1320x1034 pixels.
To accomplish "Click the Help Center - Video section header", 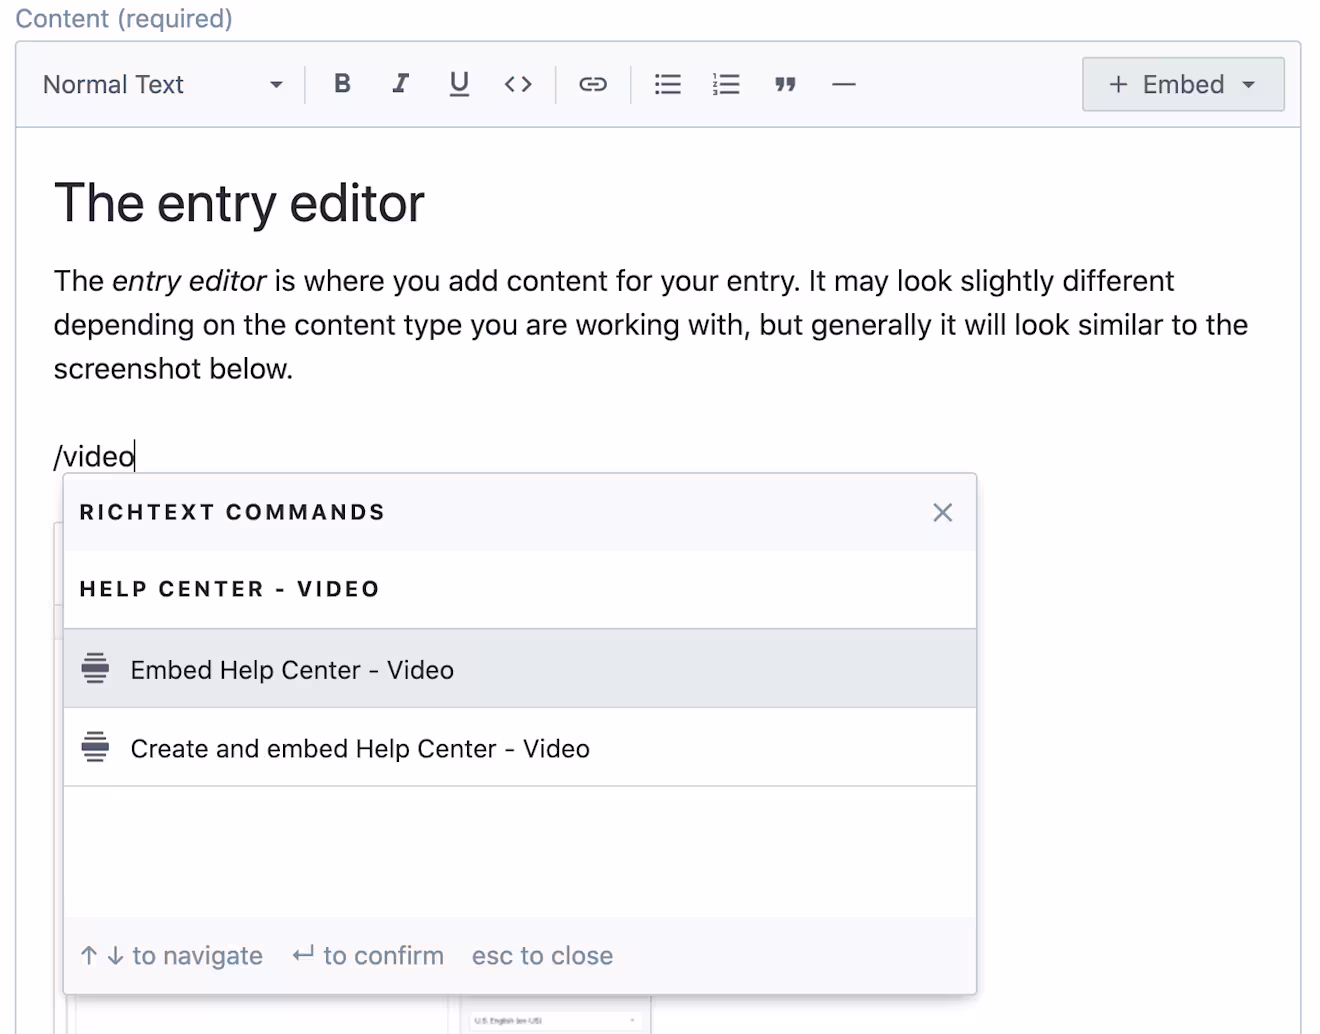I will 230,589.
